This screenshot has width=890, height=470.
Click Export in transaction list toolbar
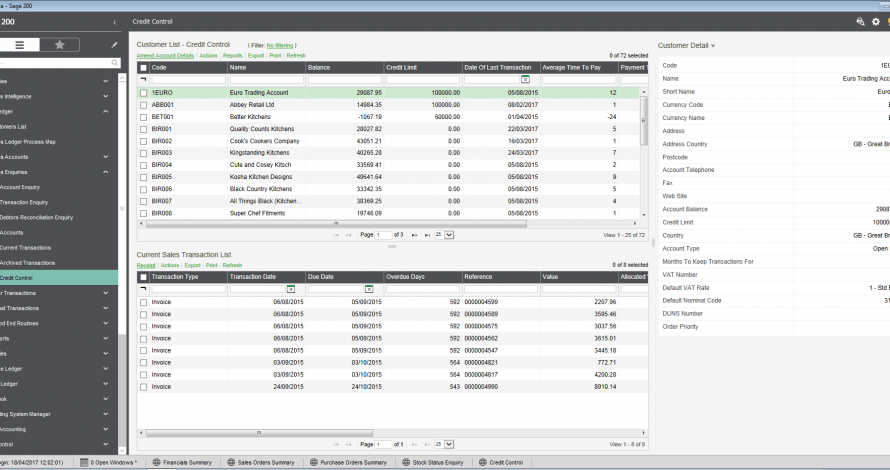pyautogui.click(x=192, y=265)
